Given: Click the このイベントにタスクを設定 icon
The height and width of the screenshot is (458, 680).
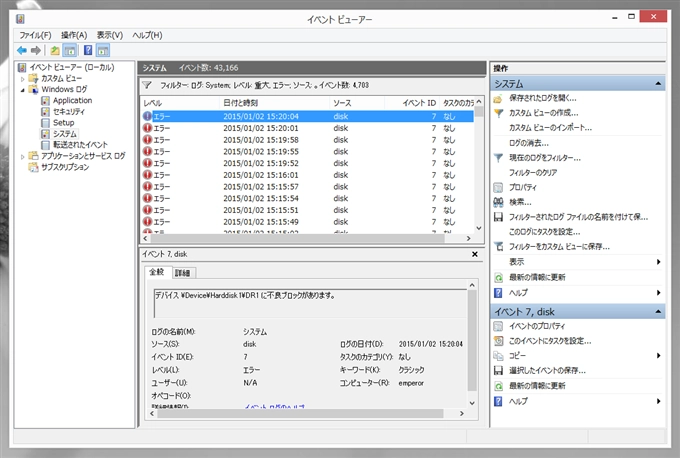Looking at the screenshot, I should 498,341.
